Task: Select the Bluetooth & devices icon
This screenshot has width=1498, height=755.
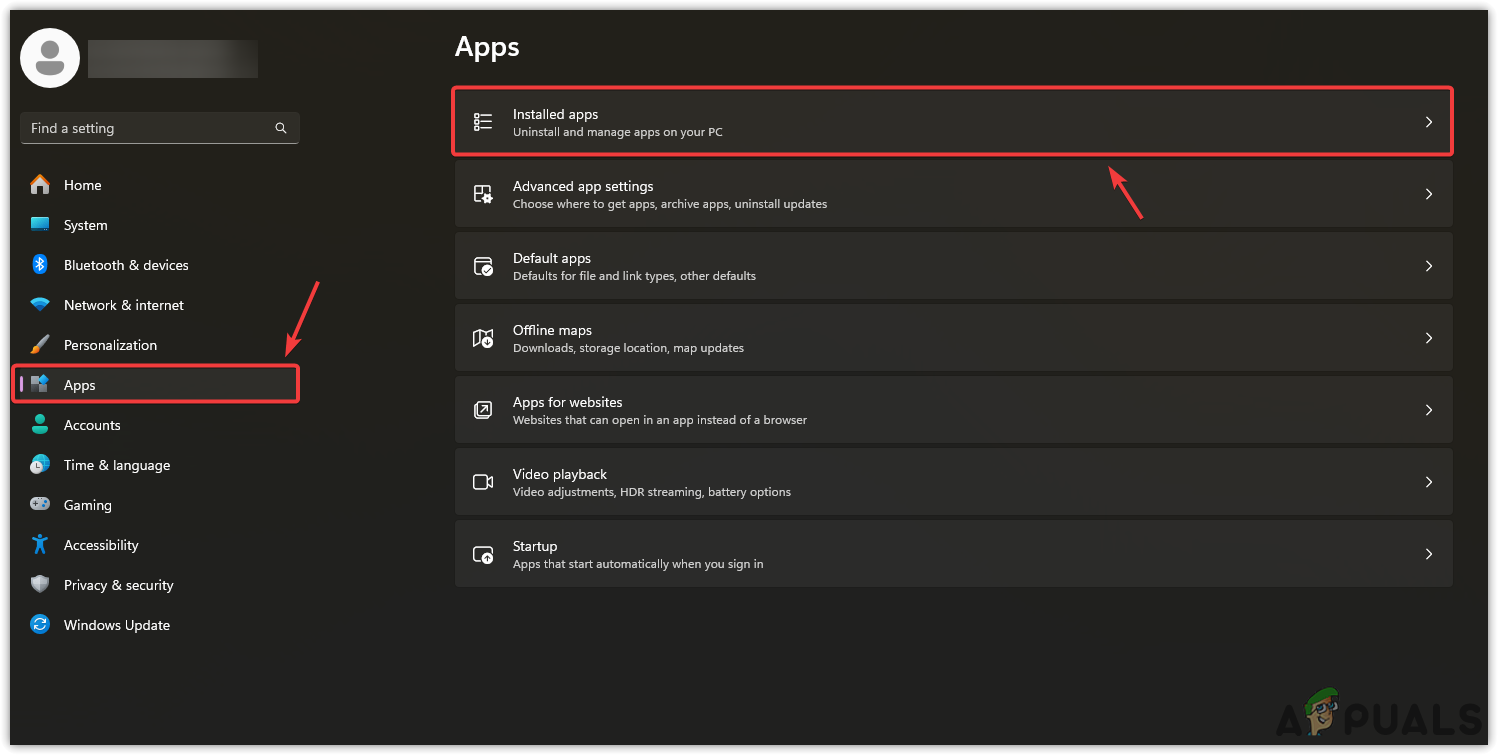Action: 40,265
